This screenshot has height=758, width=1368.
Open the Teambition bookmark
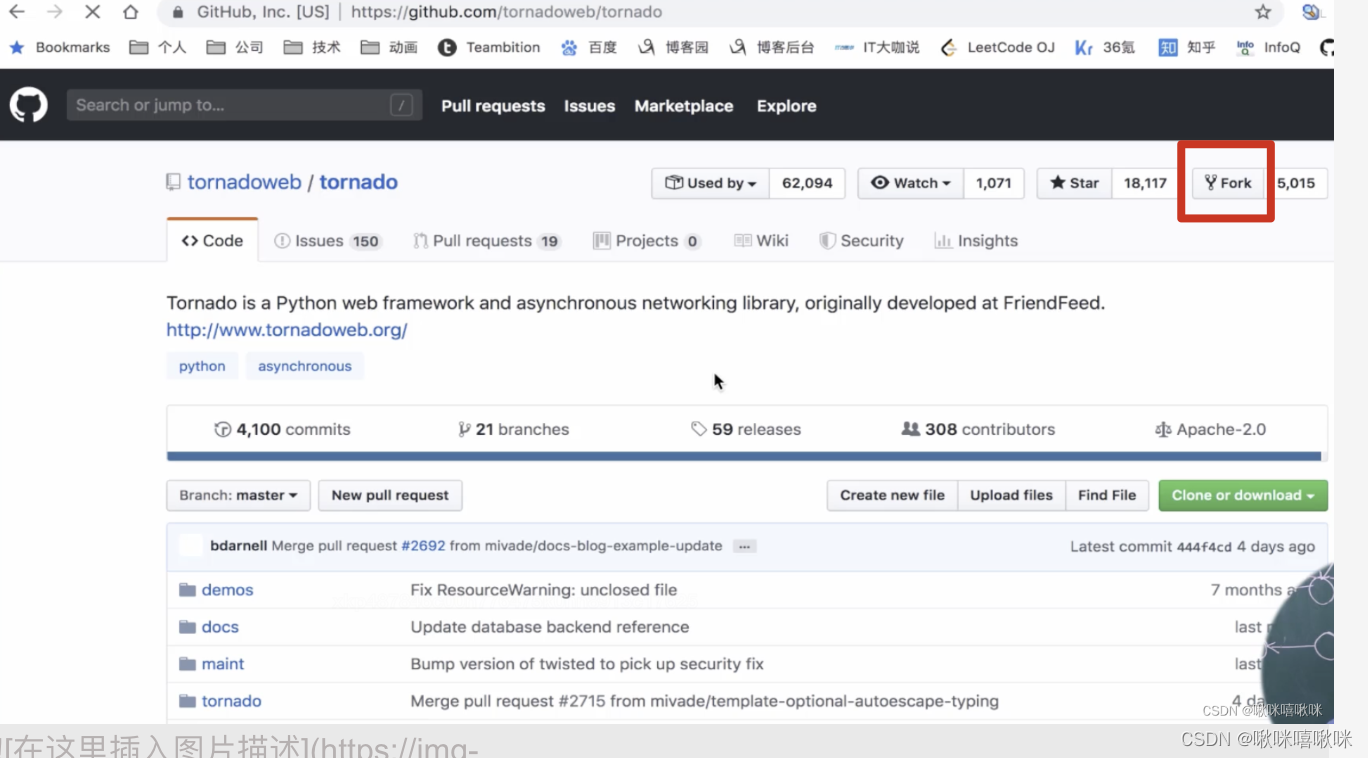coord(489,47)
